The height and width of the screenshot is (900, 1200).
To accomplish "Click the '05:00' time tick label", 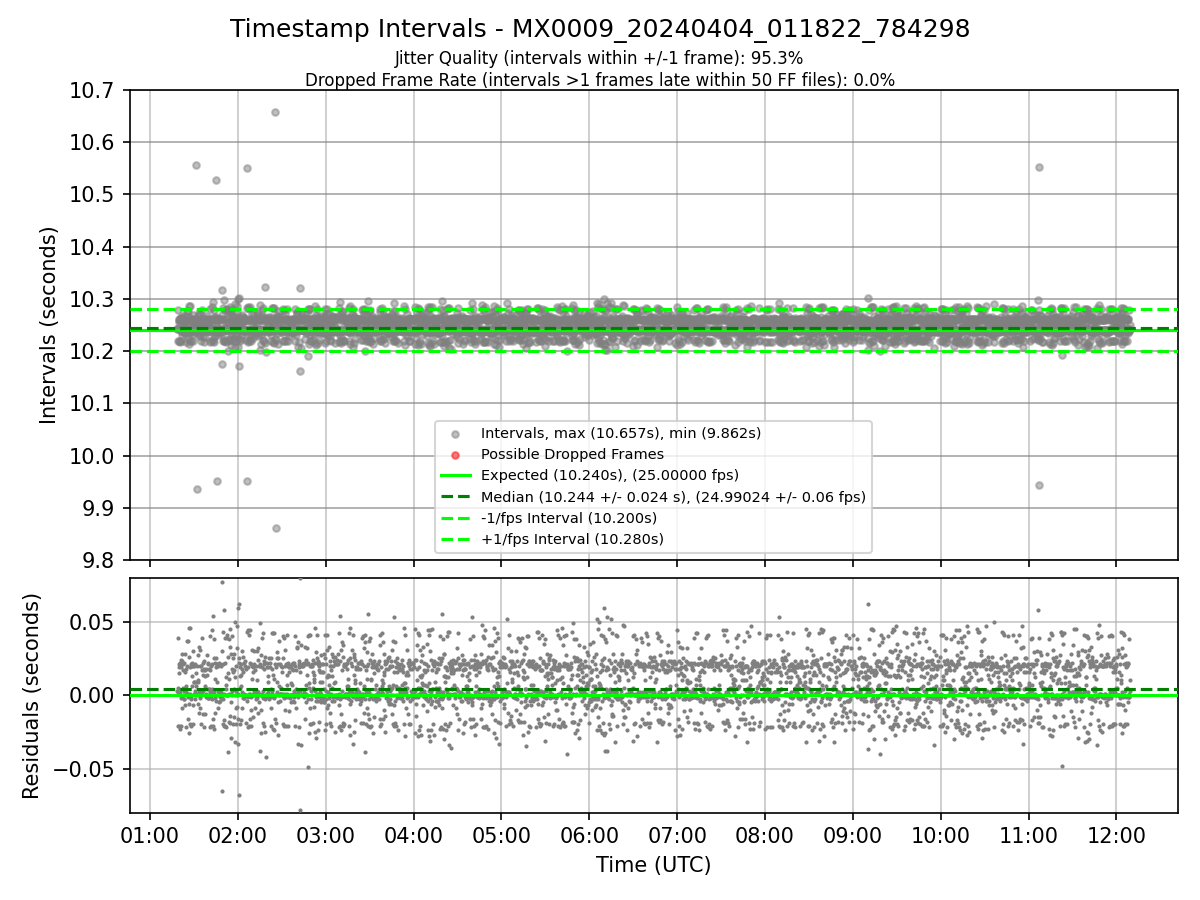I will tap(501, 834).
